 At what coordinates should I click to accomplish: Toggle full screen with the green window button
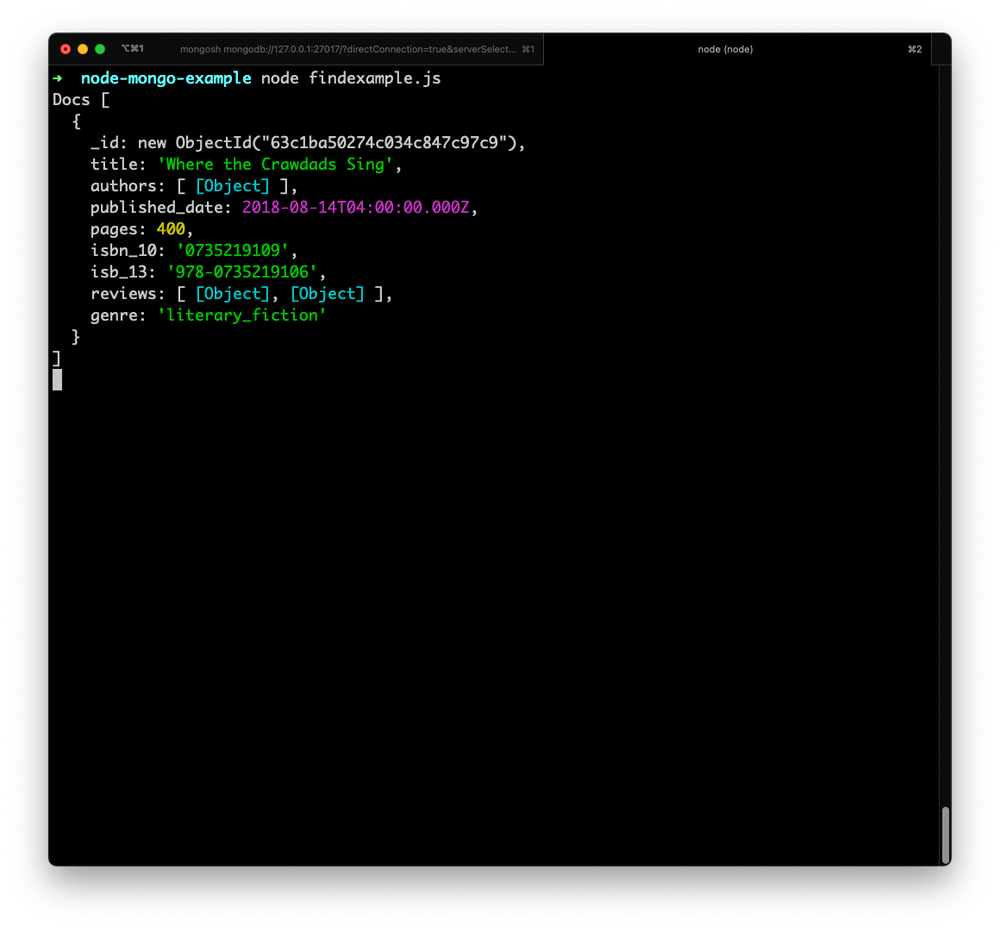point(99,47)
